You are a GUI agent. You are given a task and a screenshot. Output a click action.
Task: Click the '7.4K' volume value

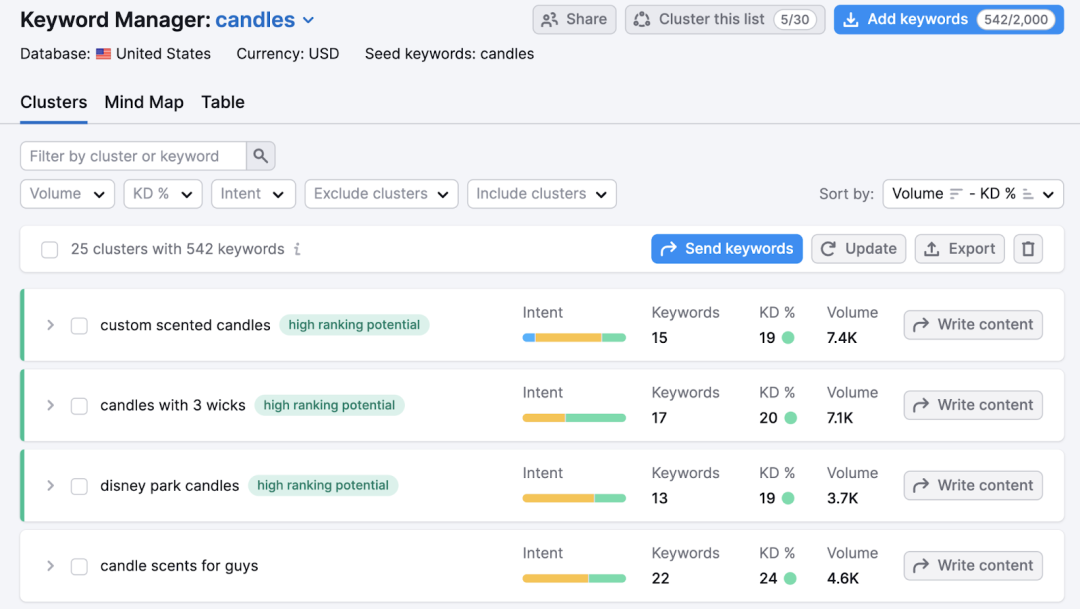click(x=842, y=338)
